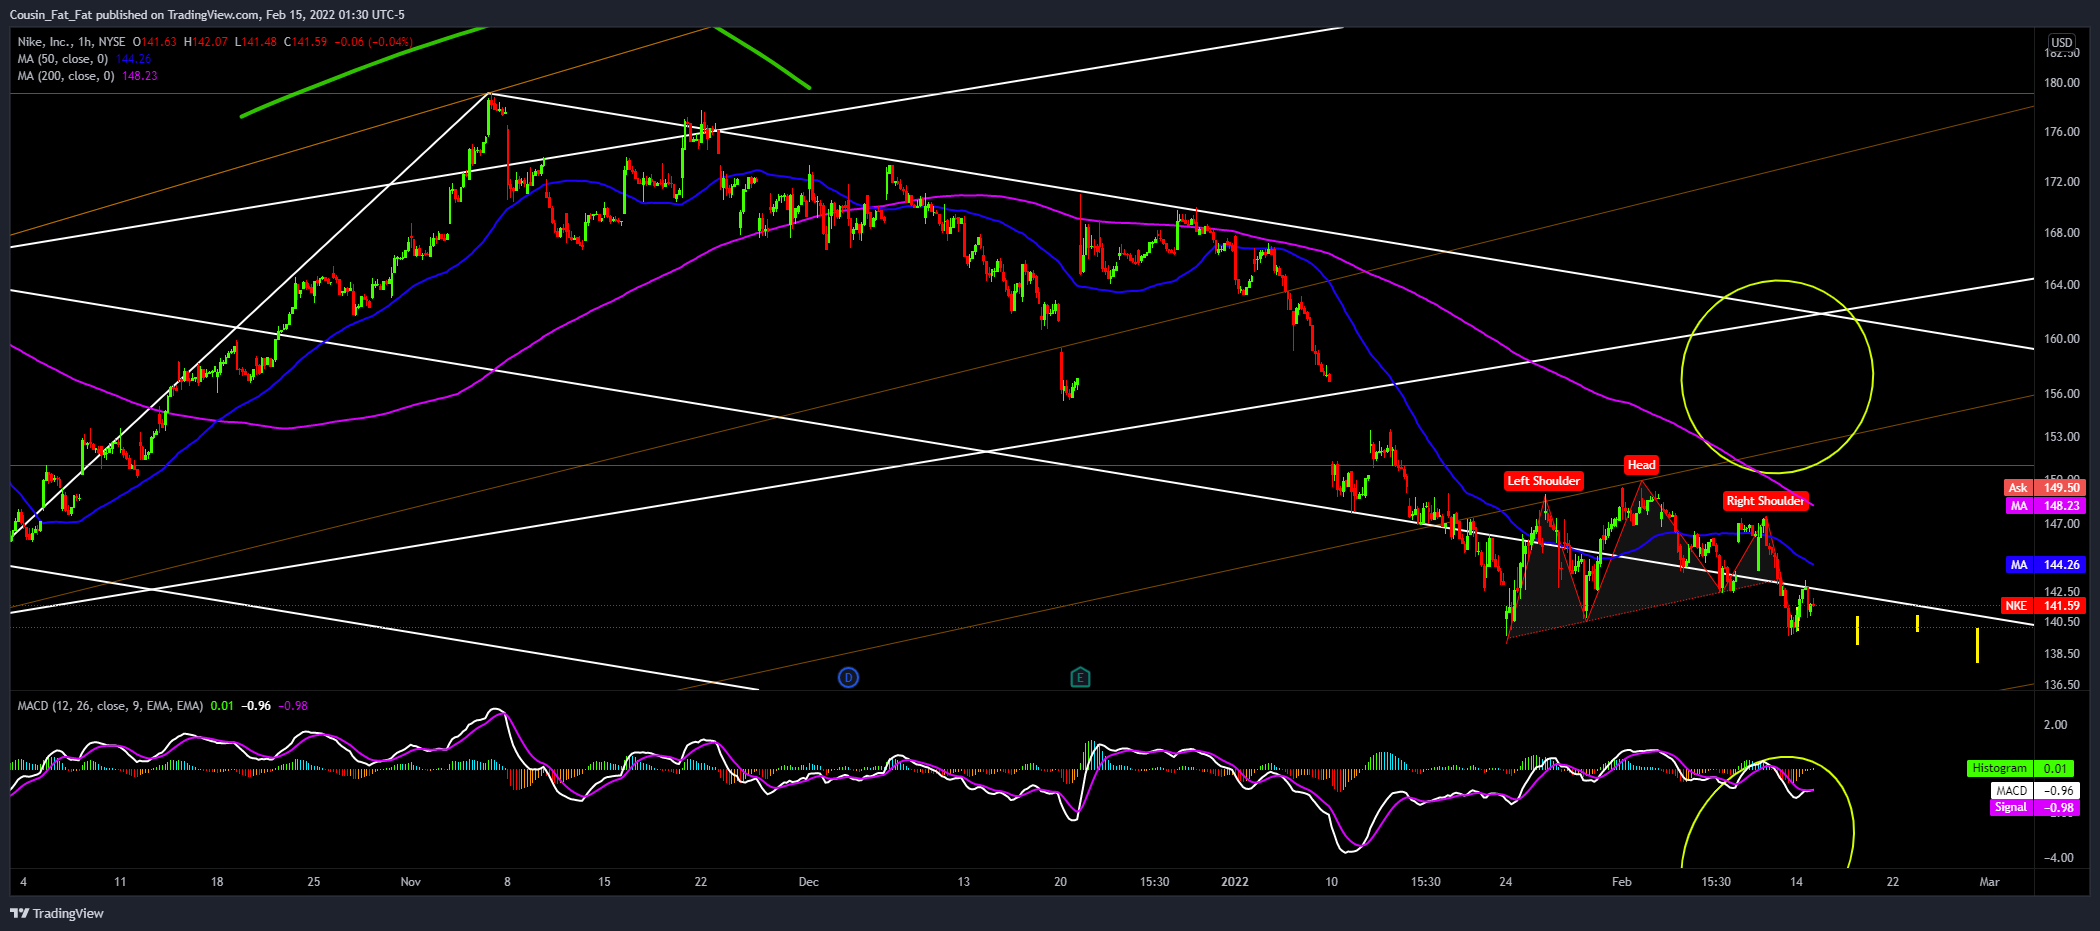Click the '2022' label on time axis
The height and width of the screenshot is (931, 2100).
pyautogui.click(x=1235, y=882)
